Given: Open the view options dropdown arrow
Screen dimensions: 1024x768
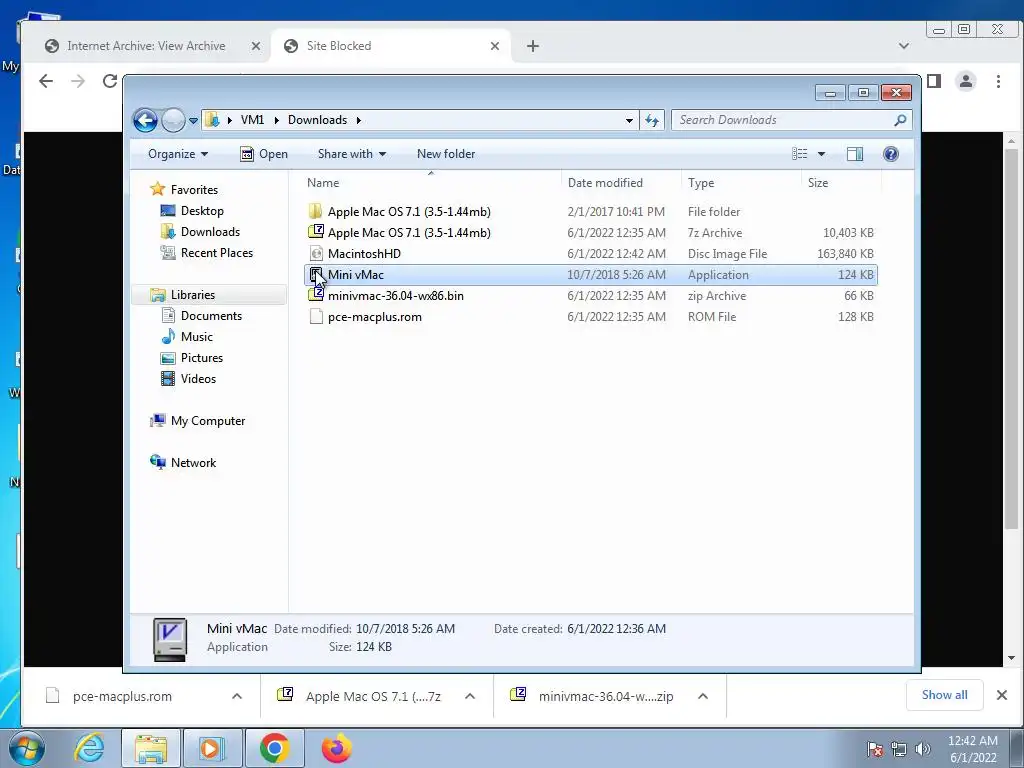Looking at the screenshot, I should (822, 154).
